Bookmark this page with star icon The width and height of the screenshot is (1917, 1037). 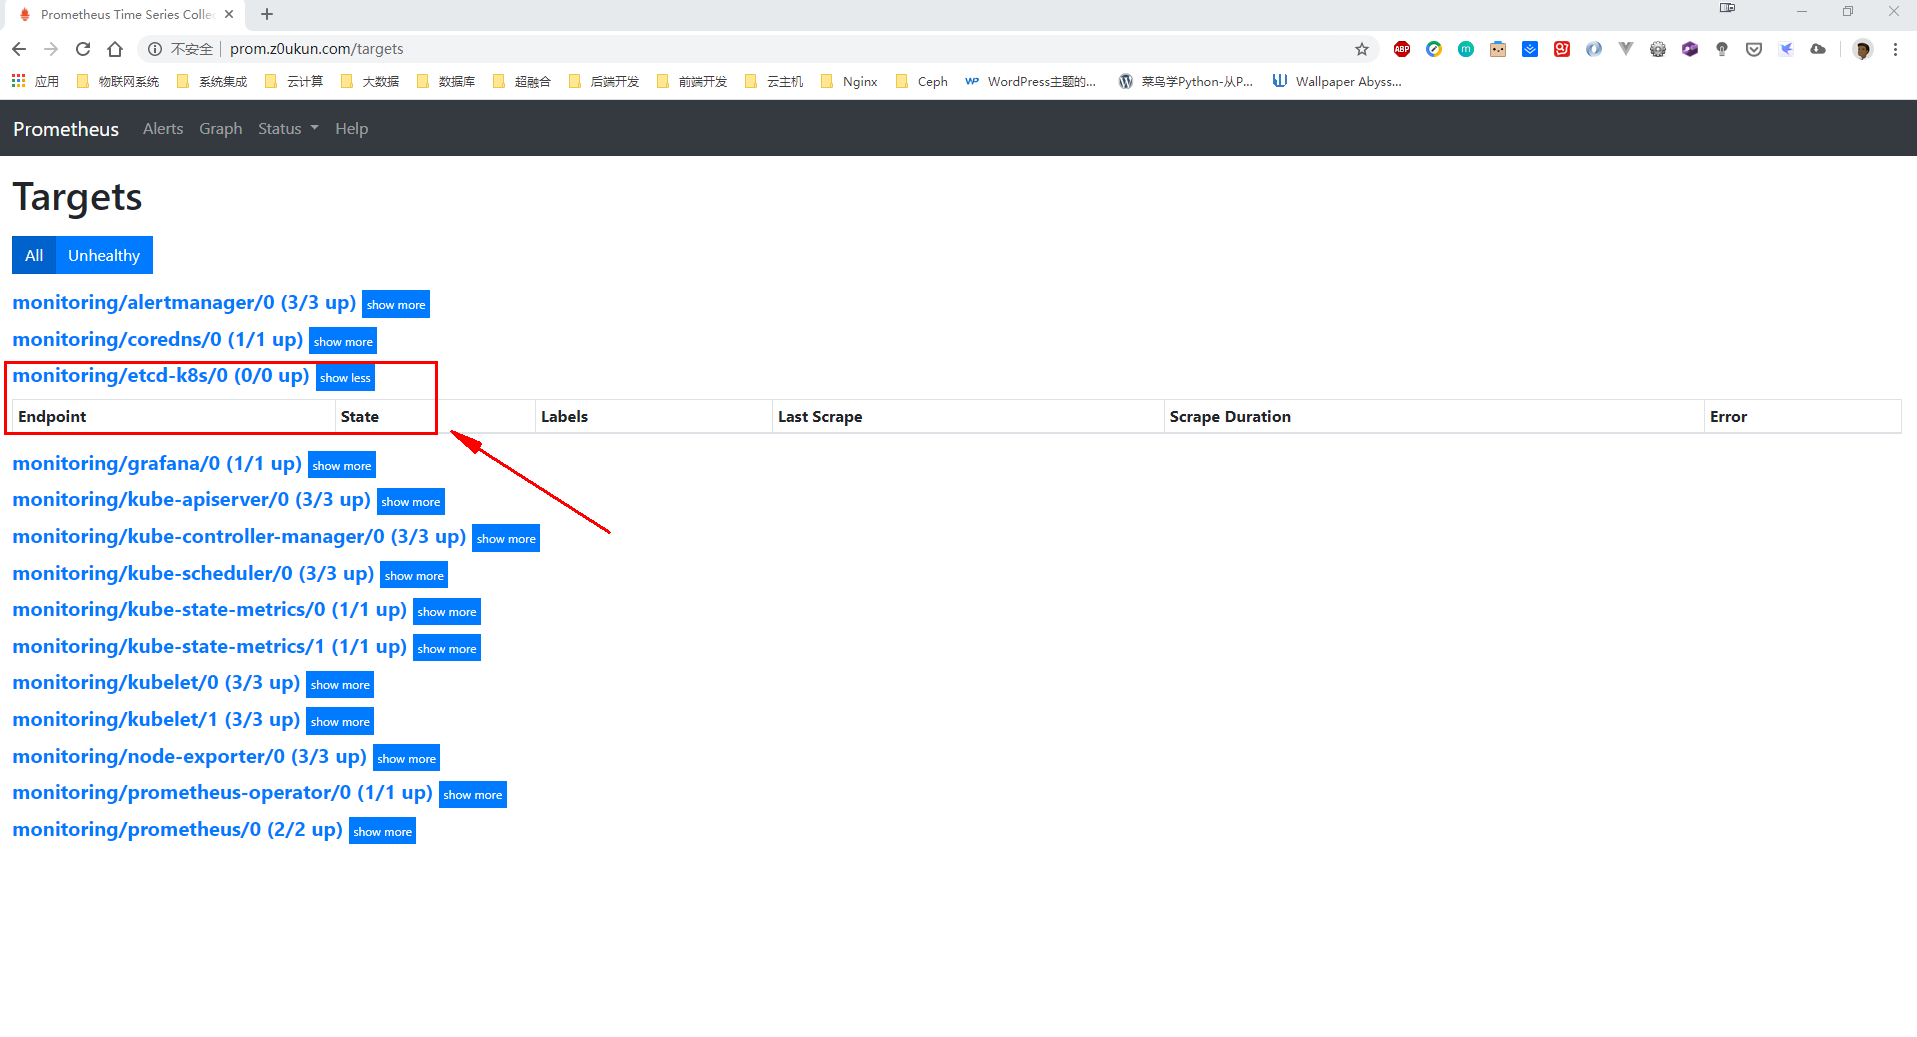click(1361, 49)
